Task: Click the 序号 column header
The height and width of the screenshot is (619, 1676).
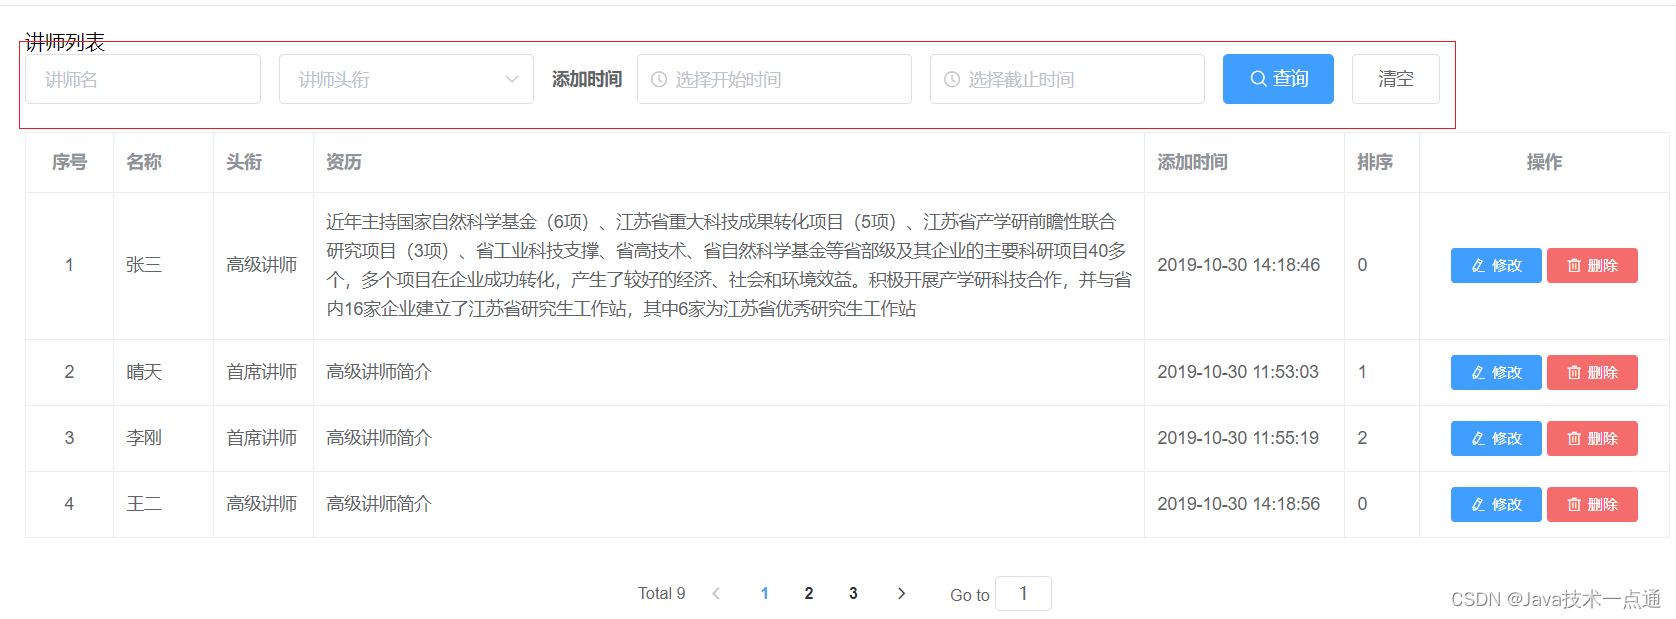Action: 69,162
